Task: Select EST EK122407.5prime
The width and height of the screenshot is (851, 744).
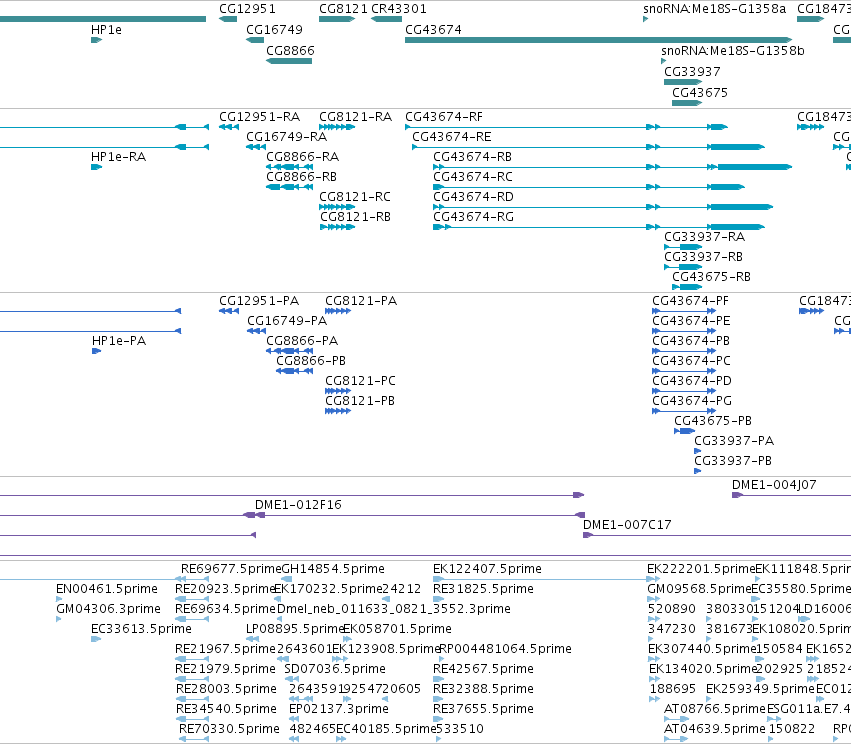Action: (x=487, y=569)
